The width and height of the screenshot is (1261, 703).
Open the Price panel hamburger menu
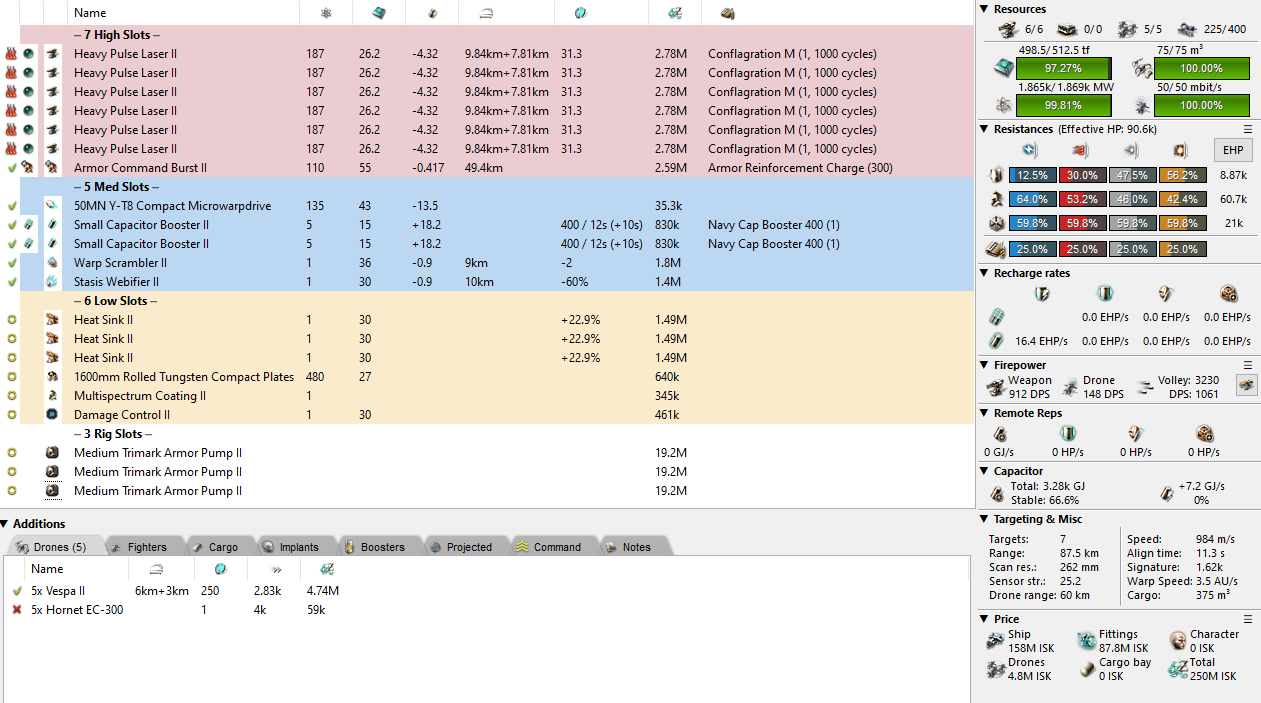coord(1247,619)
